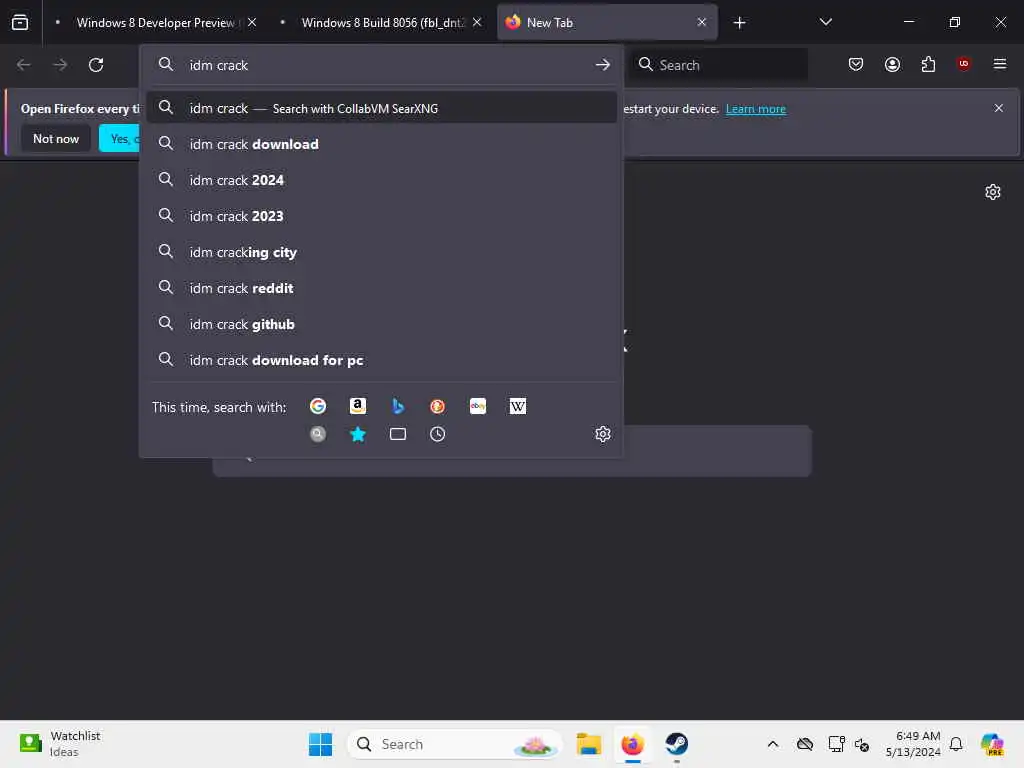
Task: Open search settings gear in dropdown
Action: coord(603,434)
